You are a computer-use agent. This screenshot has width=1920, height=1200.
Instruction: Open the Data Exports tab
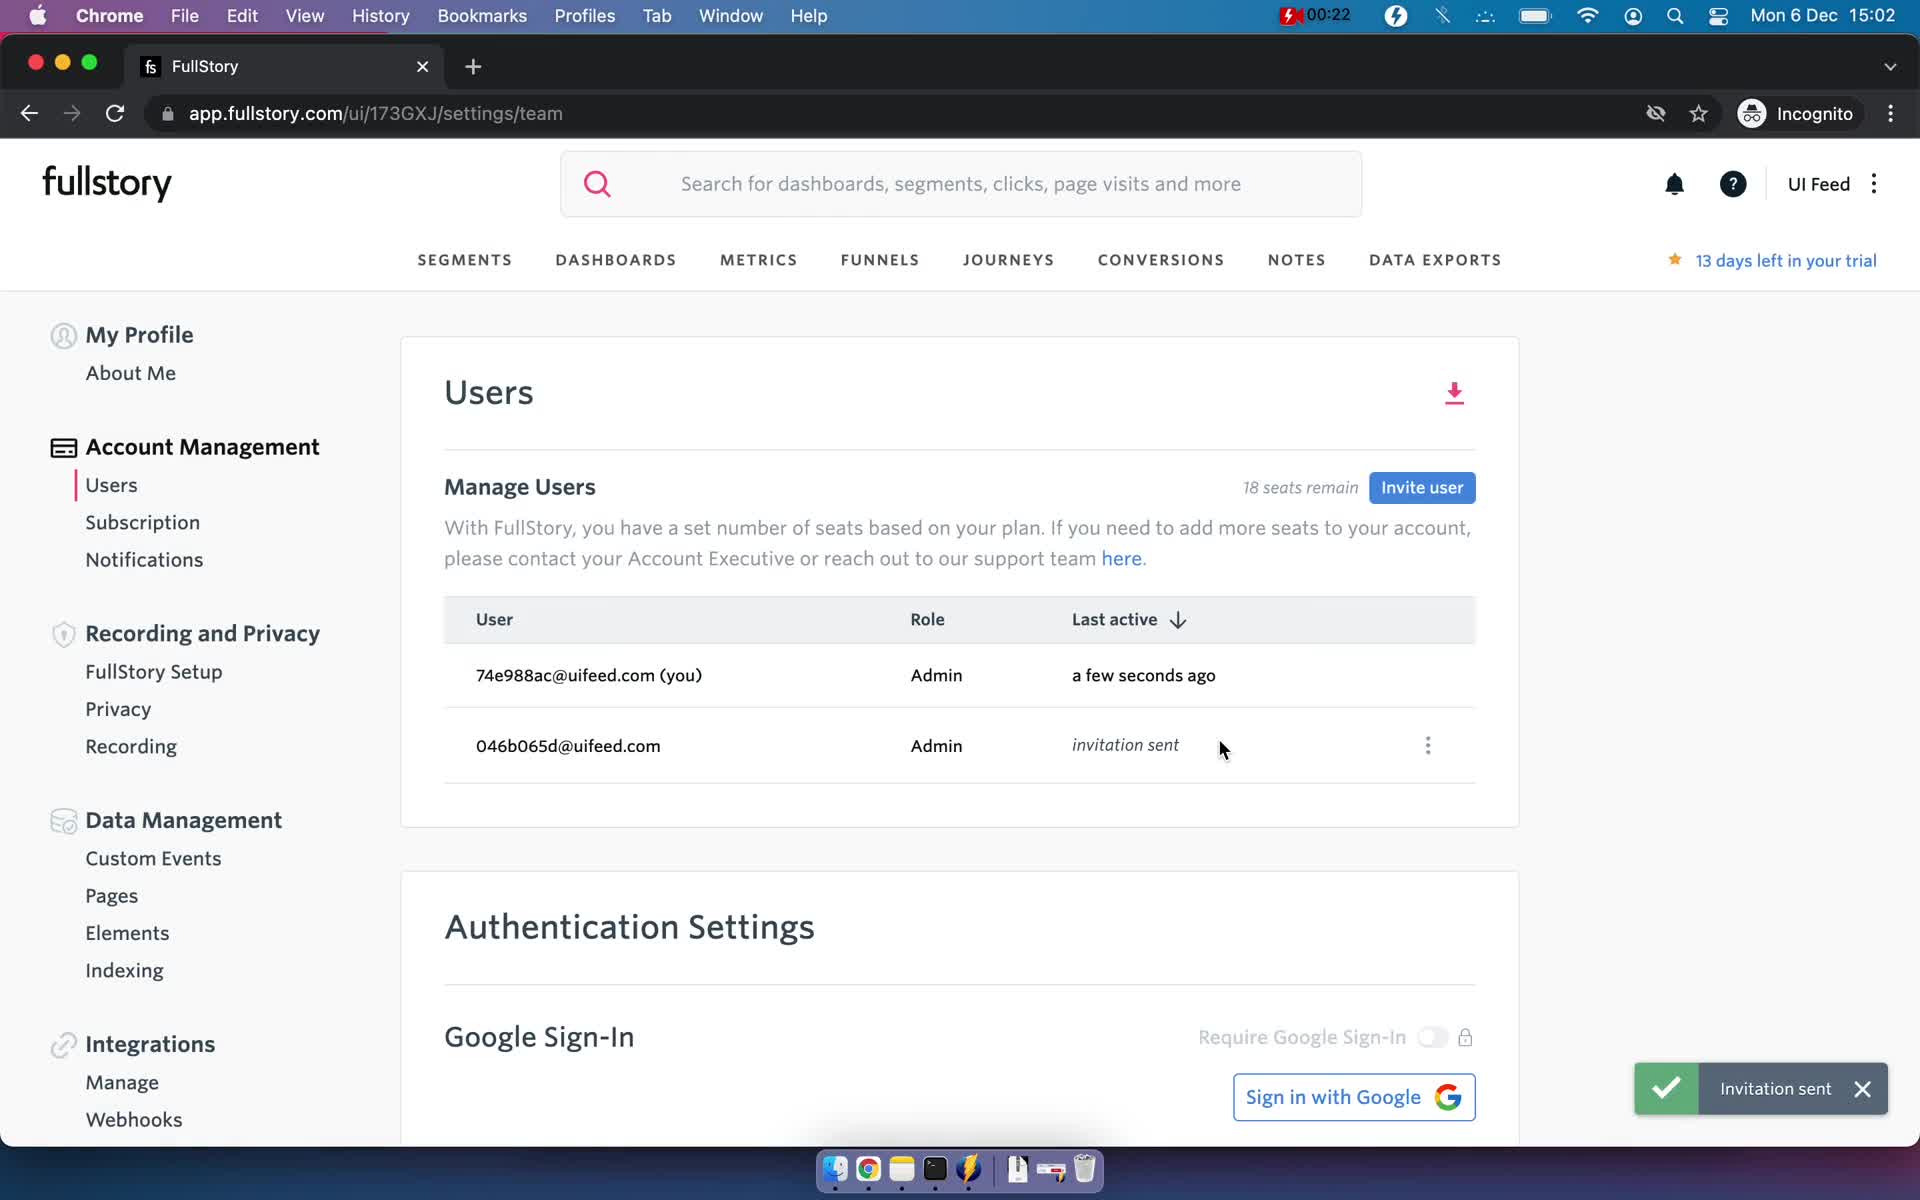(x=1435, y=260)
